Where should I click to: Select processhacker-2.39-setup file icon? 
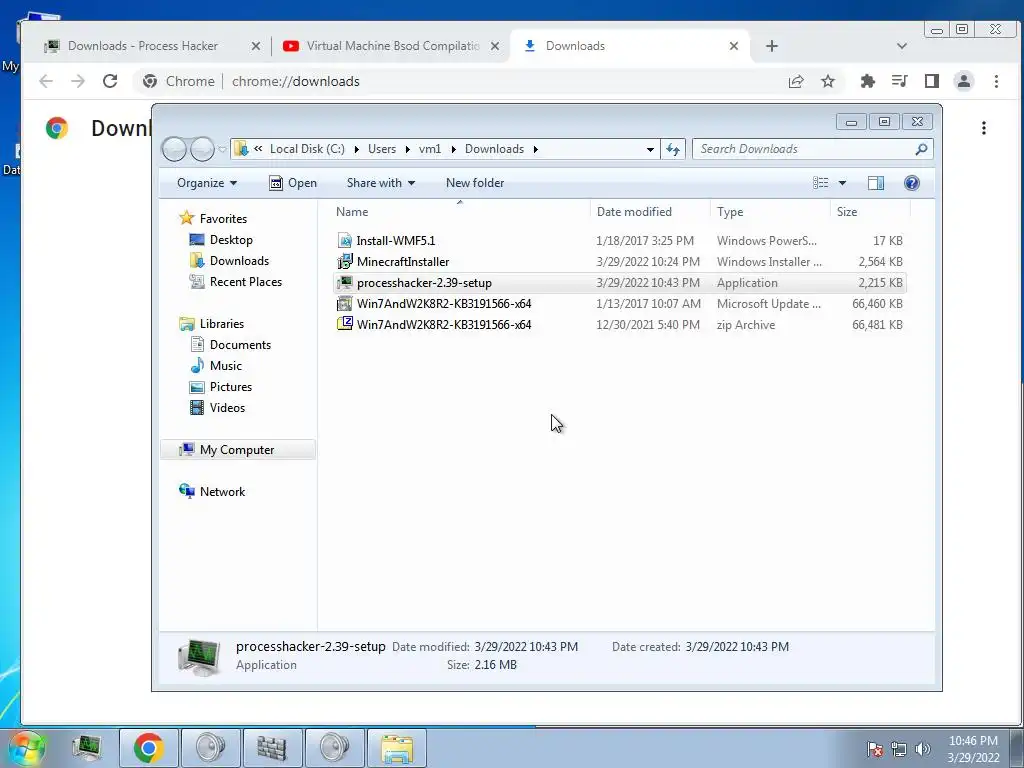[344, 283]
